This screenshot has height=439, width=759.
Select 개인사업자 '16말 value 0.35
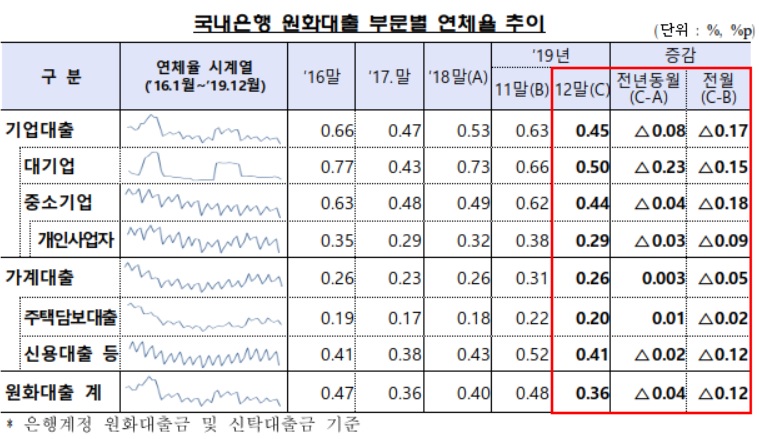(337, 241)
